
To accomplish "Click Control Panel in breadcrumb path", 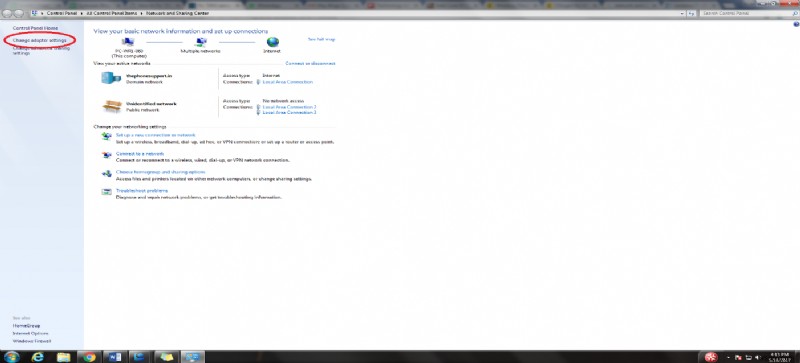I will tap(62, 13).
